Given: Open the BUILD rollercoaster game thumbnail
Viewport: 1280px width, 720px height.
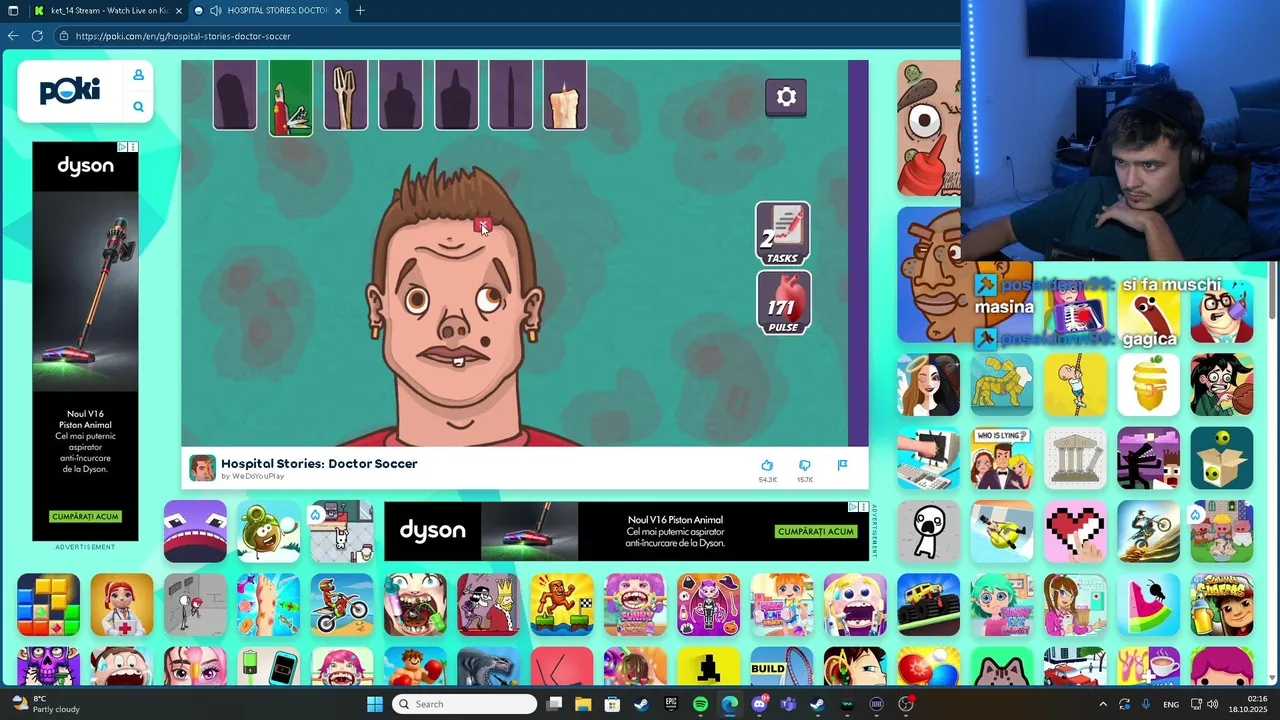Looking at the screenshot, I should [x=782, y=667].
